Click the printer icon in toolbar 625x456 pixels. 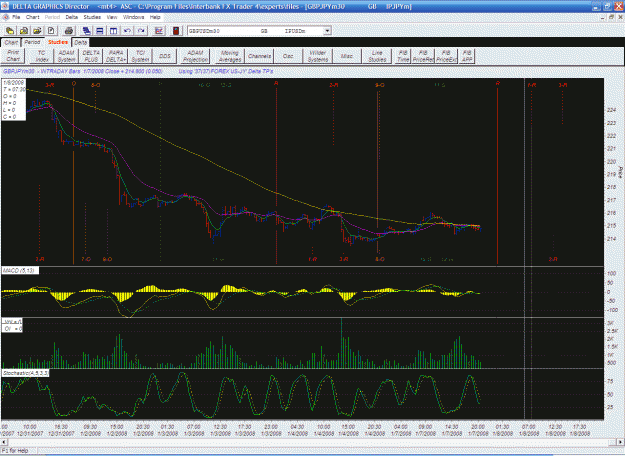coord(69,31)
